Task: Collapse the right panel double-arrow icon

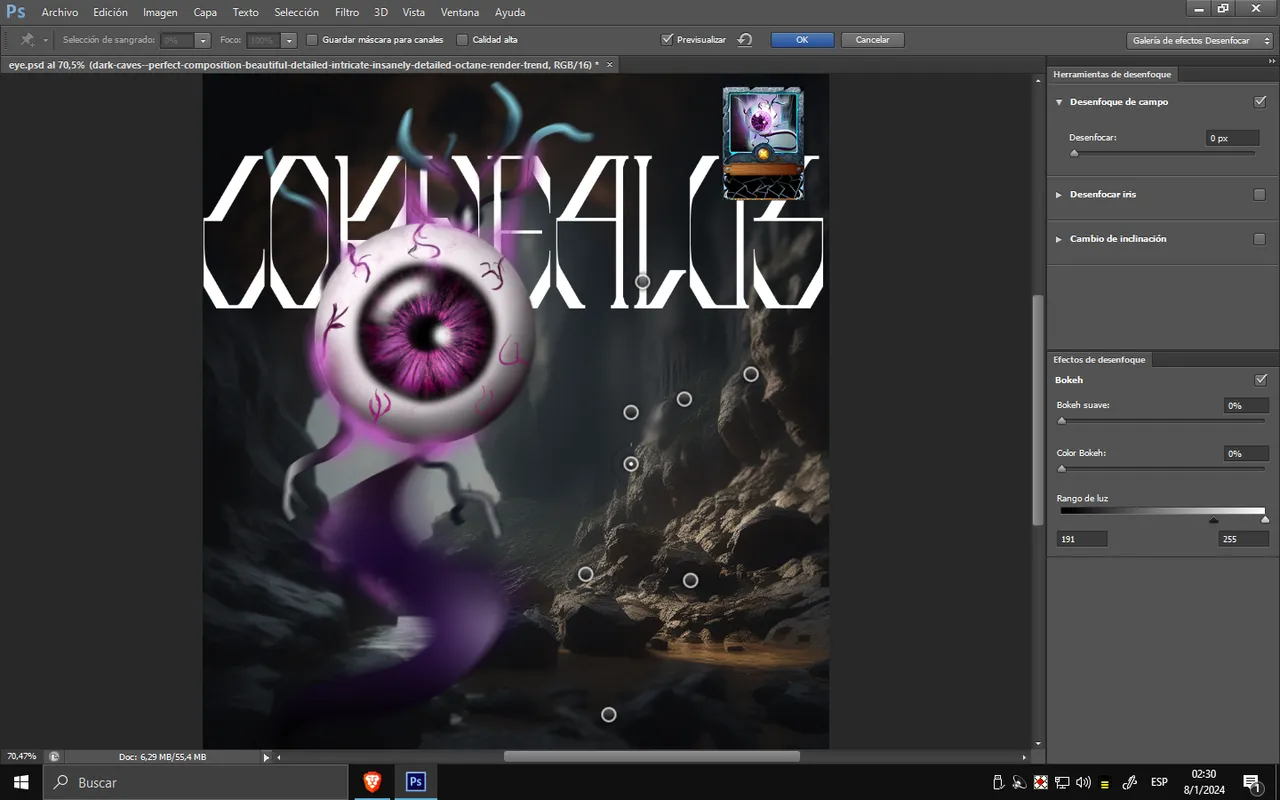Action: point(1272,61)
